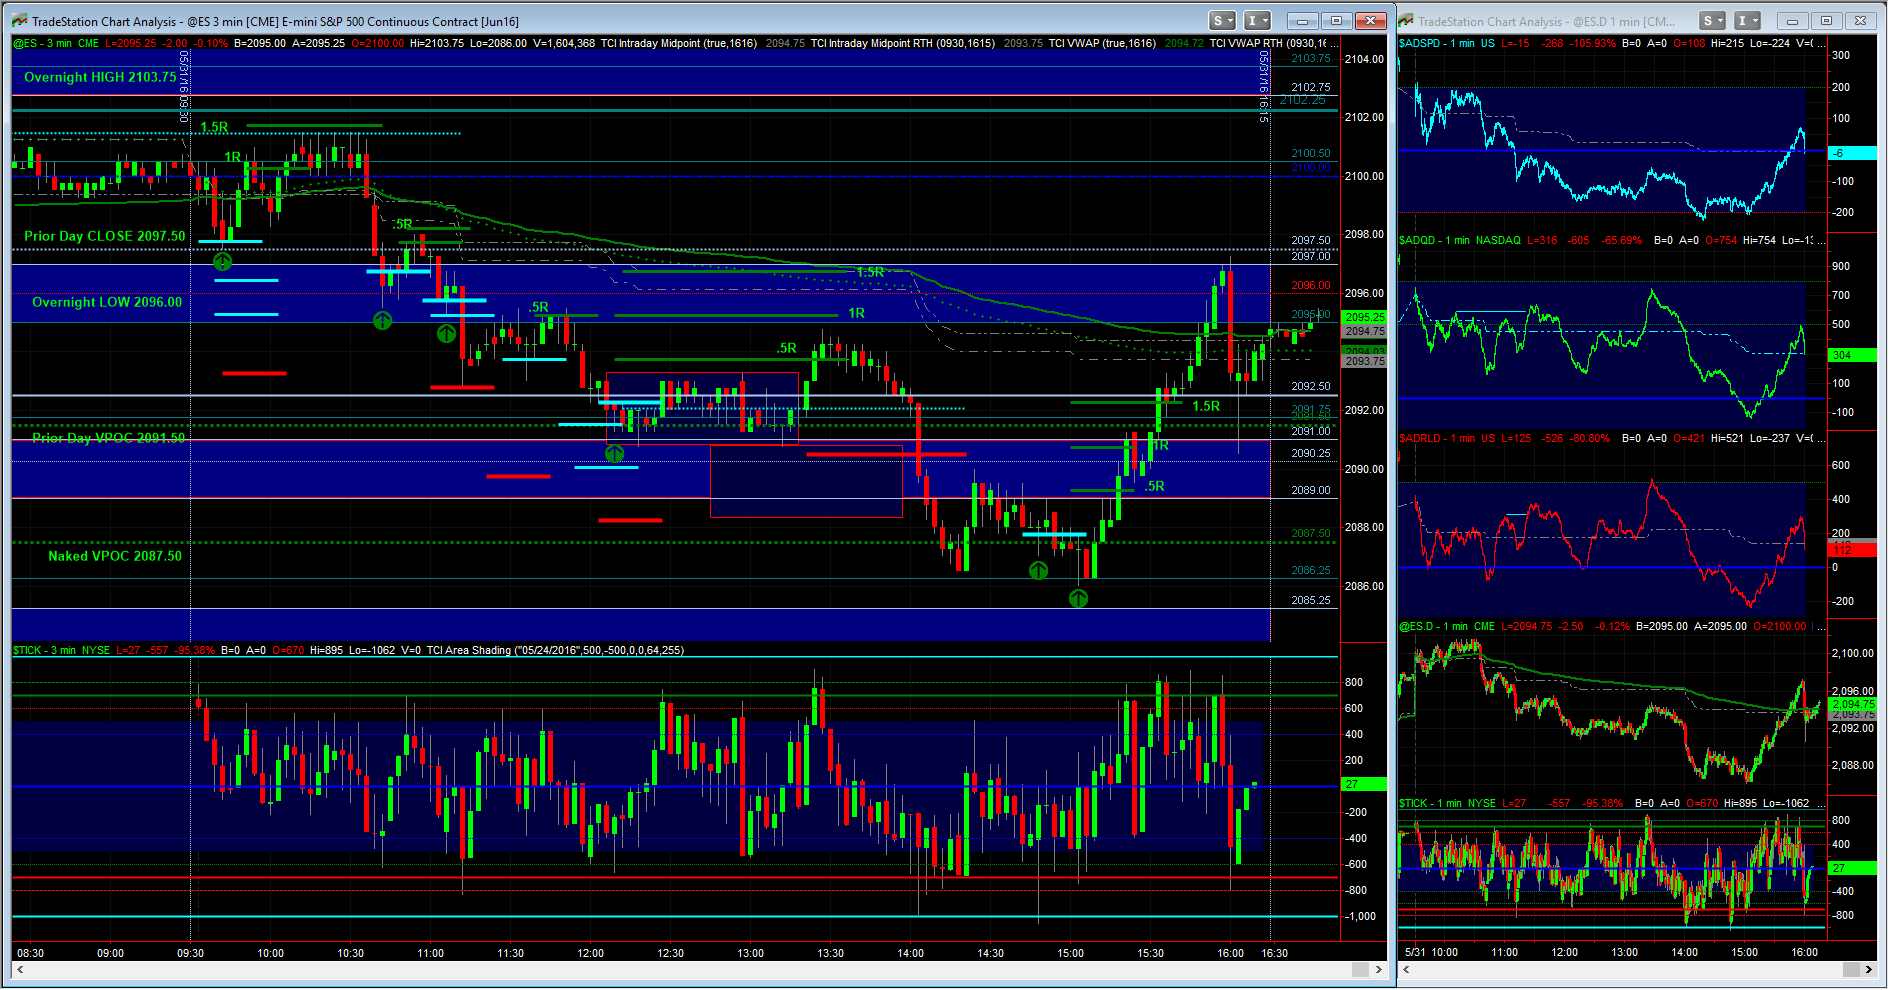
Task: Click the @ES.D 1 min CME status line
Action: pyautogui.click(x=1612, y=626)
